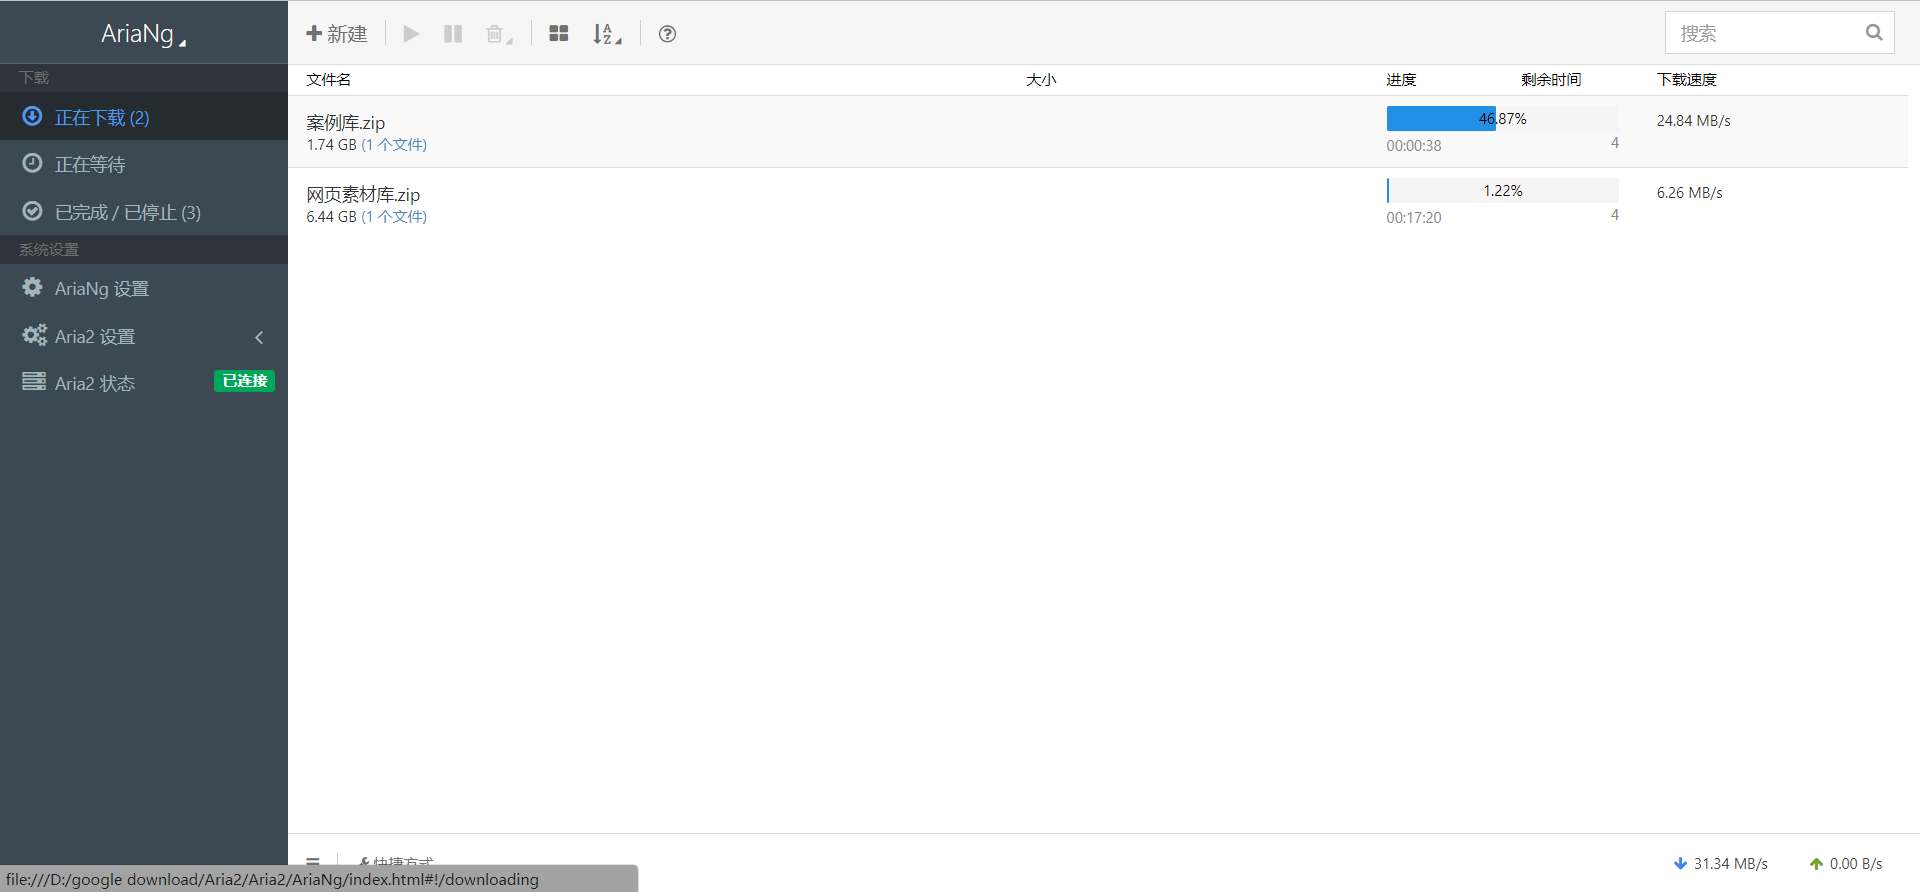1920x892 pixels.
Task: Click the gear icon beside AriaNg 设置
Action: (32, 287)
